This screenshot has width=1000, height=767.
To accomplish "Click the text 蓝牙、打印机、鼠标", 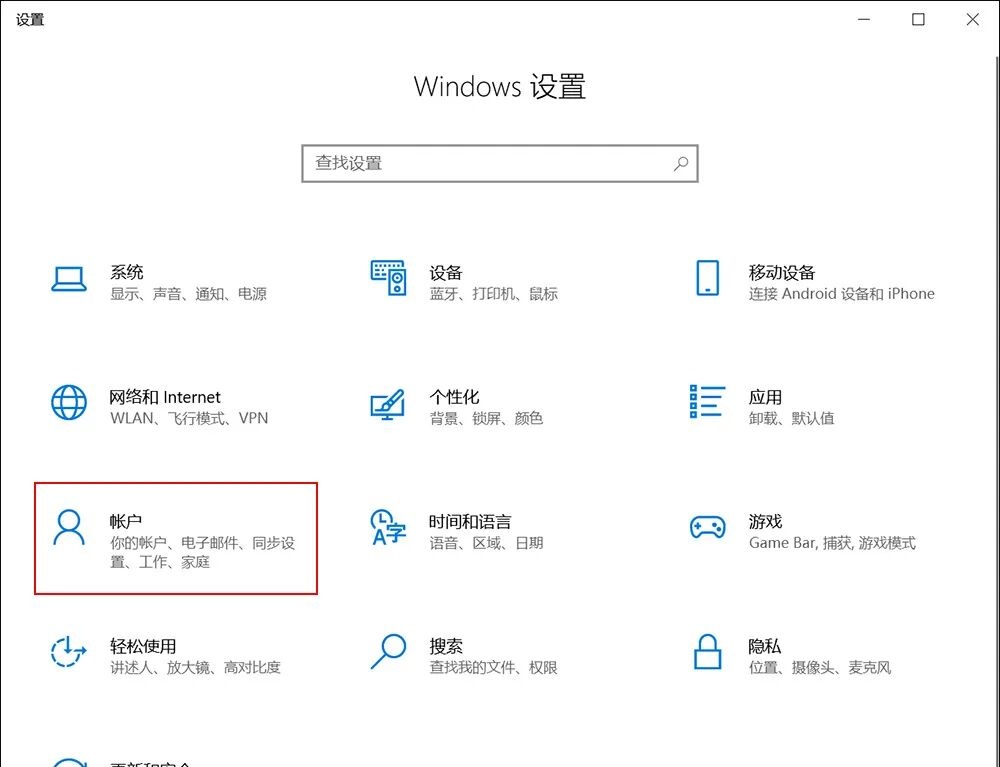I will tap(494, 294).
